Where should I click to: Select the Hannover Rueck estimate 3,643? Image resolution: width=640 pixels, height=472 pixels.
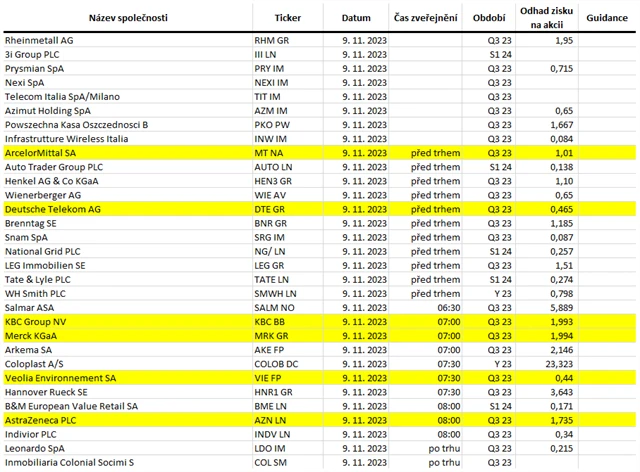(560, 393)
